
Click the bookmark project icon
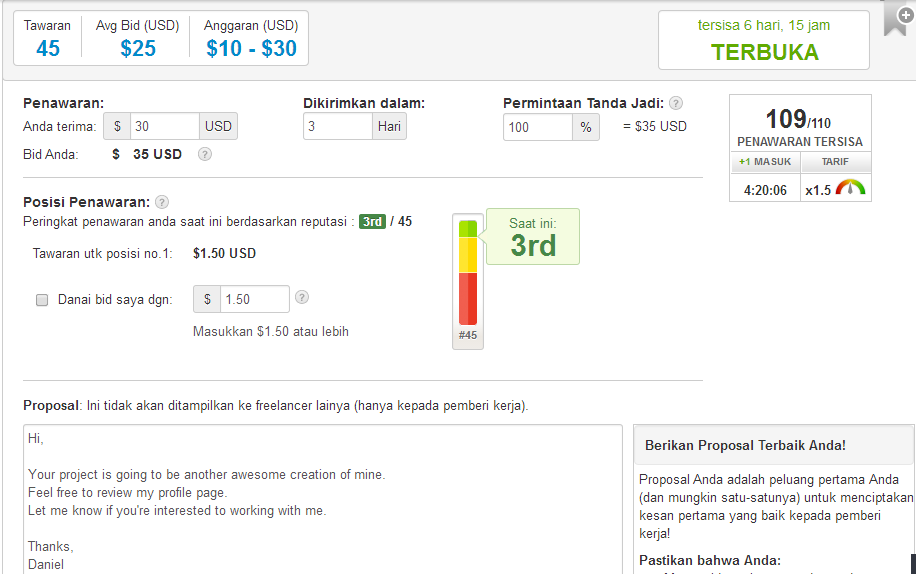point(895,22)
